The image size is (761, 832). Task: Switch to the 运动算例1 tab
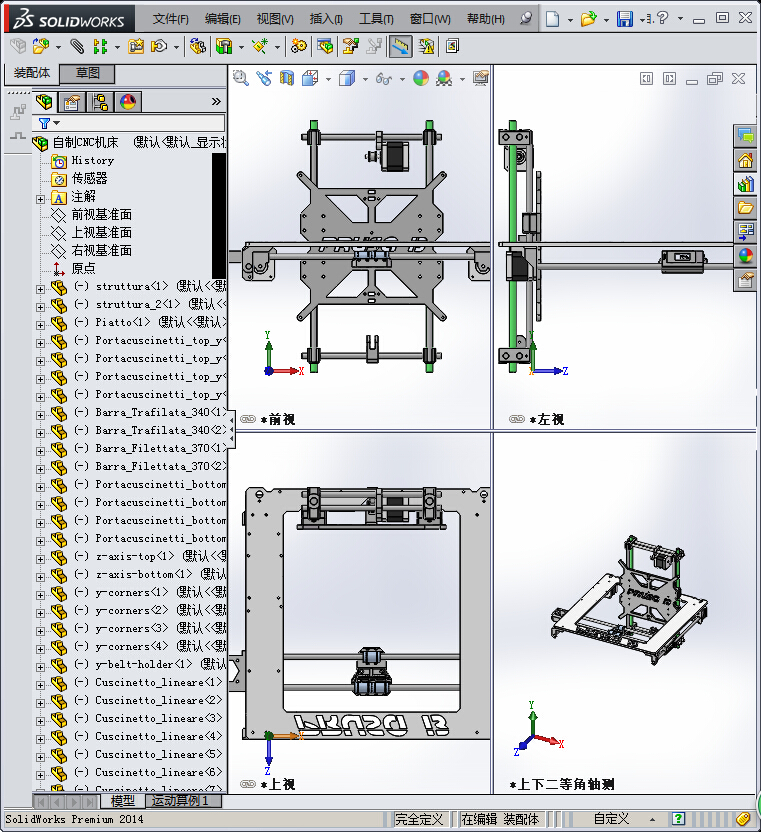[x=181, y=801]
